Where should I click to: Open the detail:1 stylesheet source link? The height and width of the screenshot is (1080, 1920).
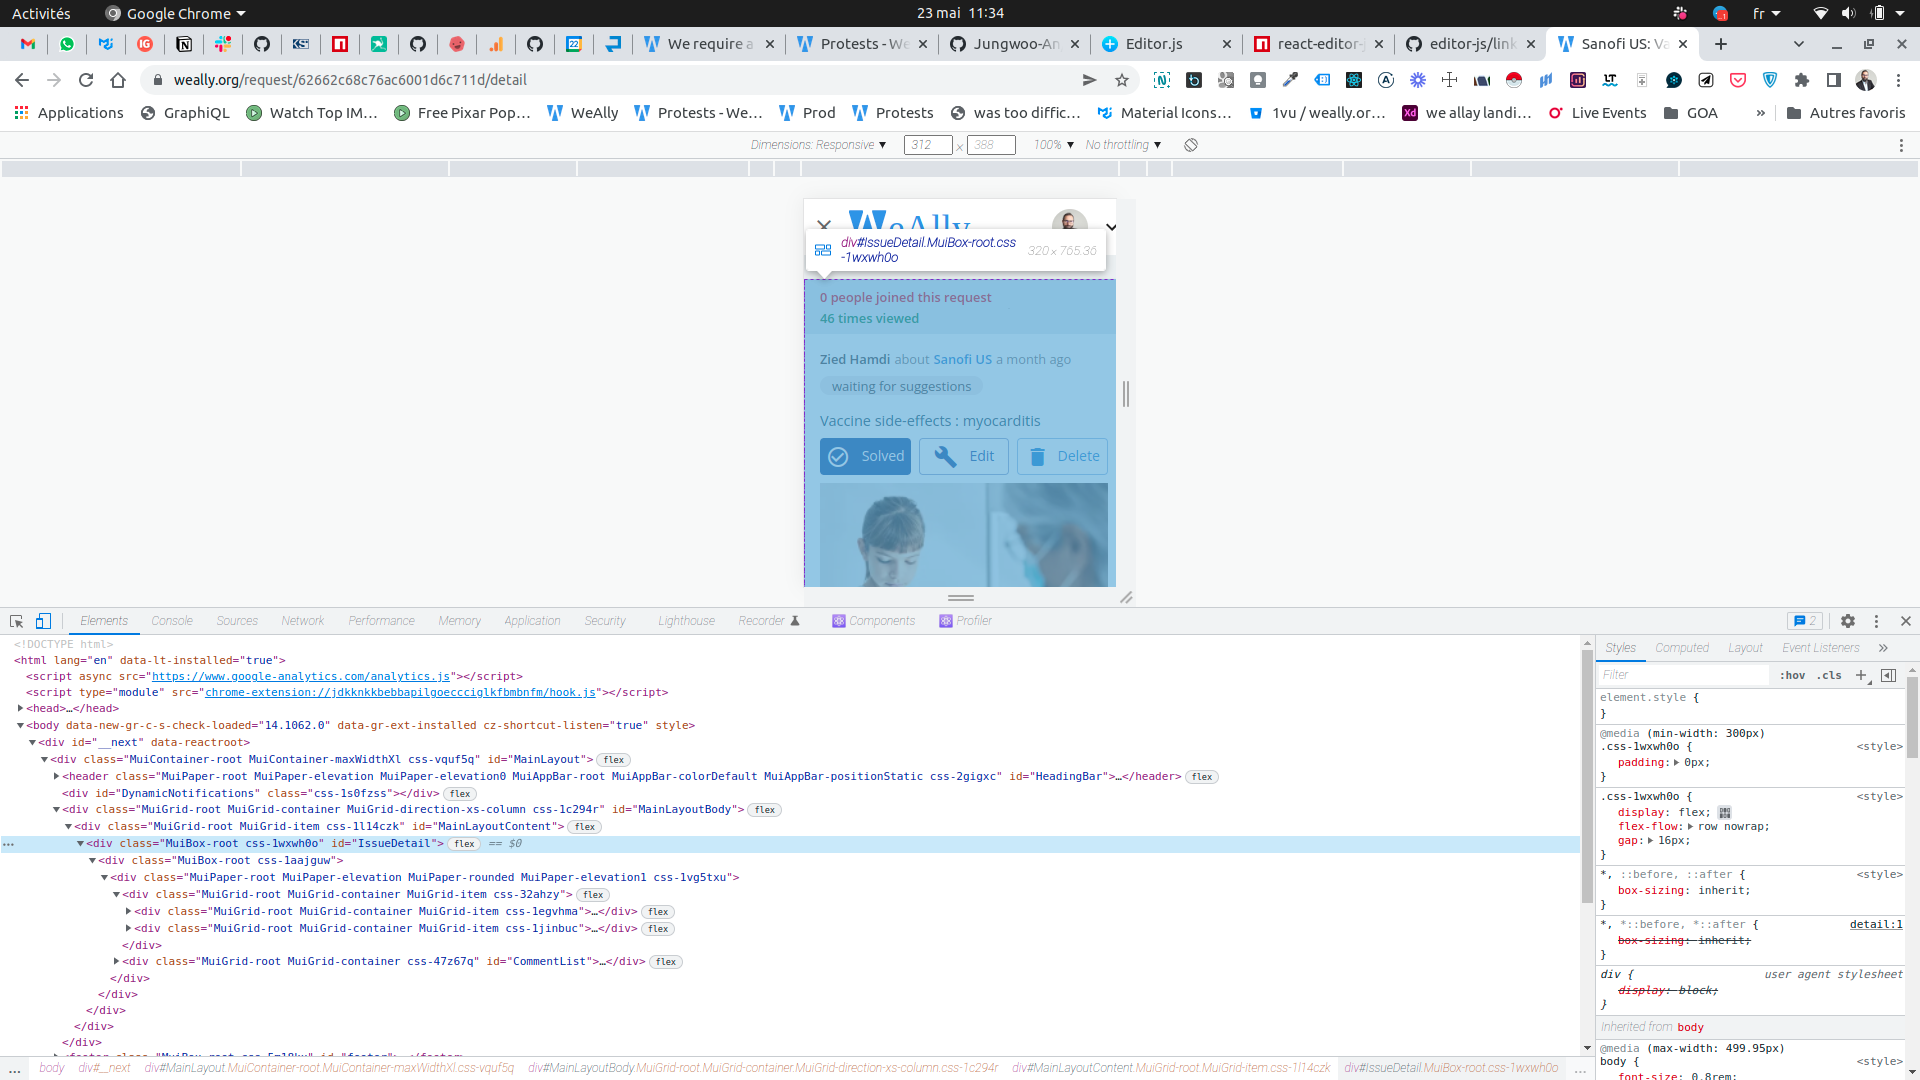pyautogui.click(x=1876, y=925)
